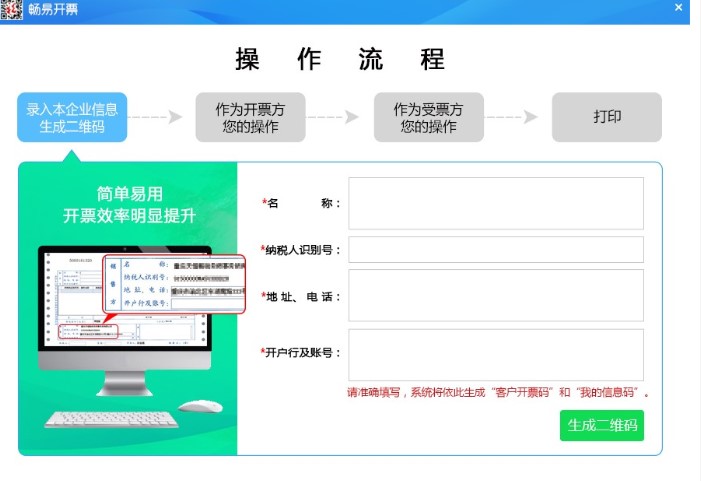The width and height of the screenshot is (701, 481).
Task: Click the *纳税人识别号 label
Action: 301,250
